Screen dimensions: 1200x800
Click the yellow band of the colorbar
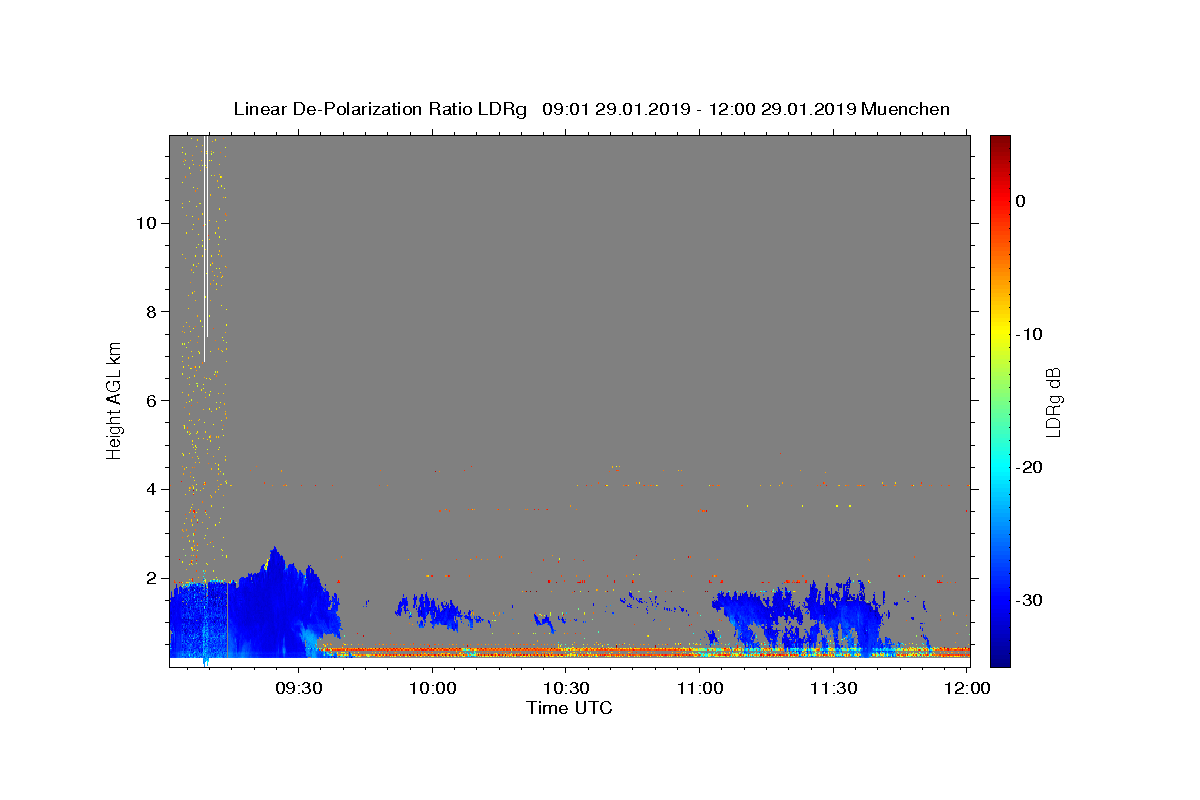999,330
